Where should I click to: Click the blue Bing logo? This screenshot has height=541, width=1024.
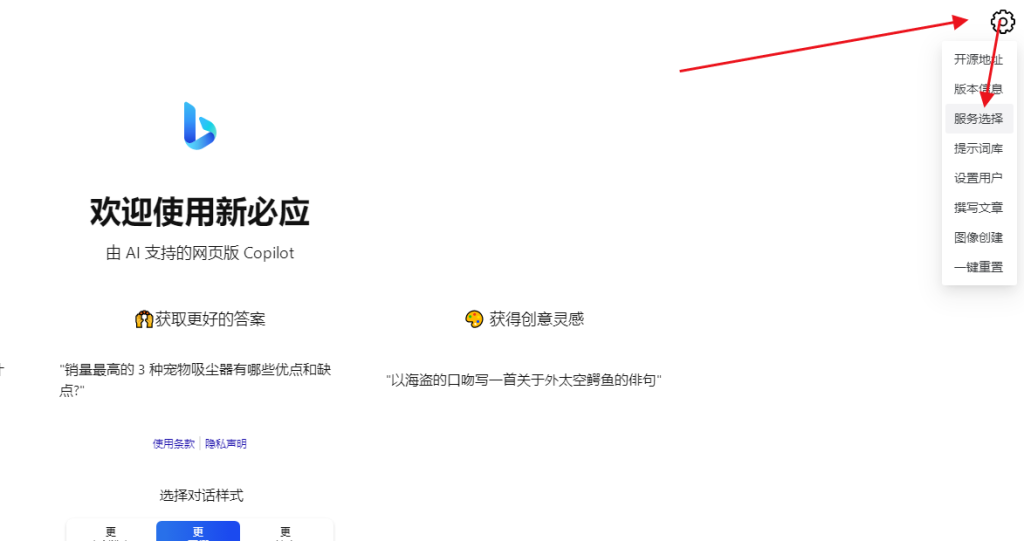[200, 125]
